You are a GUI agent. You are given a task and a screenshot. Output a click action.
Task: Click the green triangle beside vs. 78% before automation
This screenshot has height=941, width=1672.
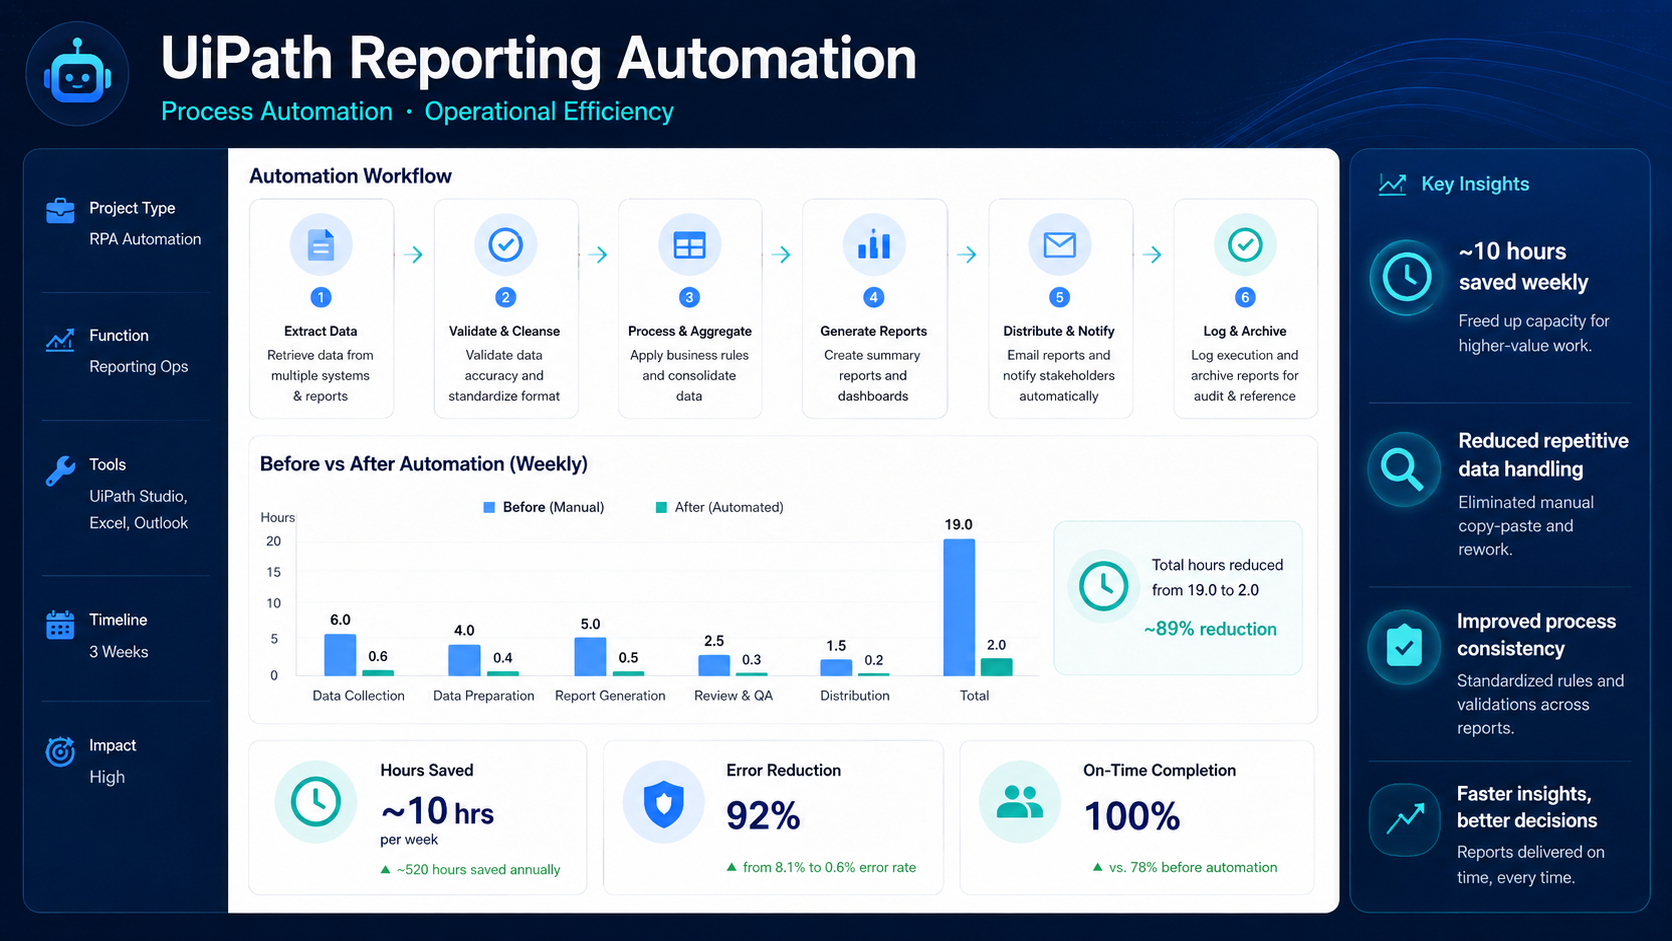pos(1098,867)
